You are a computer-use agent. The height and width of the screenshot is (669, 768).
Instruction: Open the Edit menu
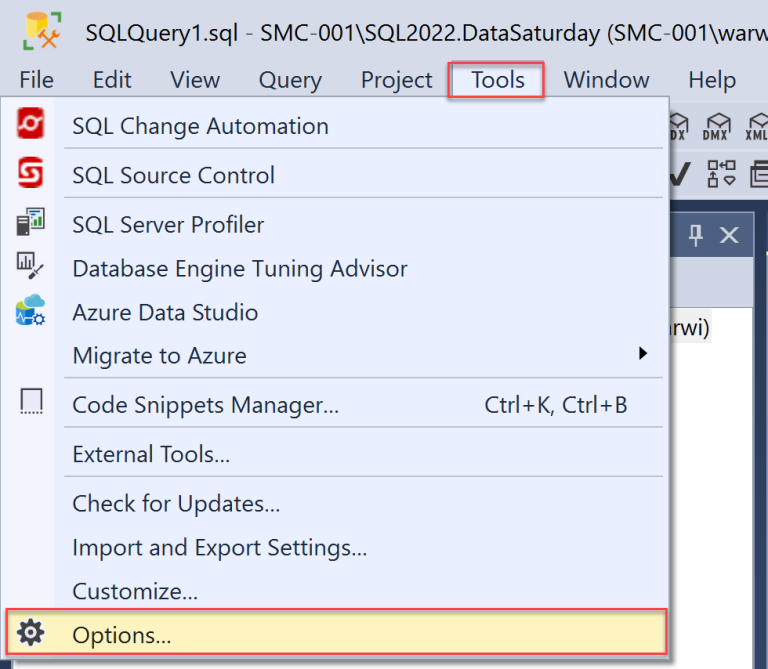(x=112, y=80)
